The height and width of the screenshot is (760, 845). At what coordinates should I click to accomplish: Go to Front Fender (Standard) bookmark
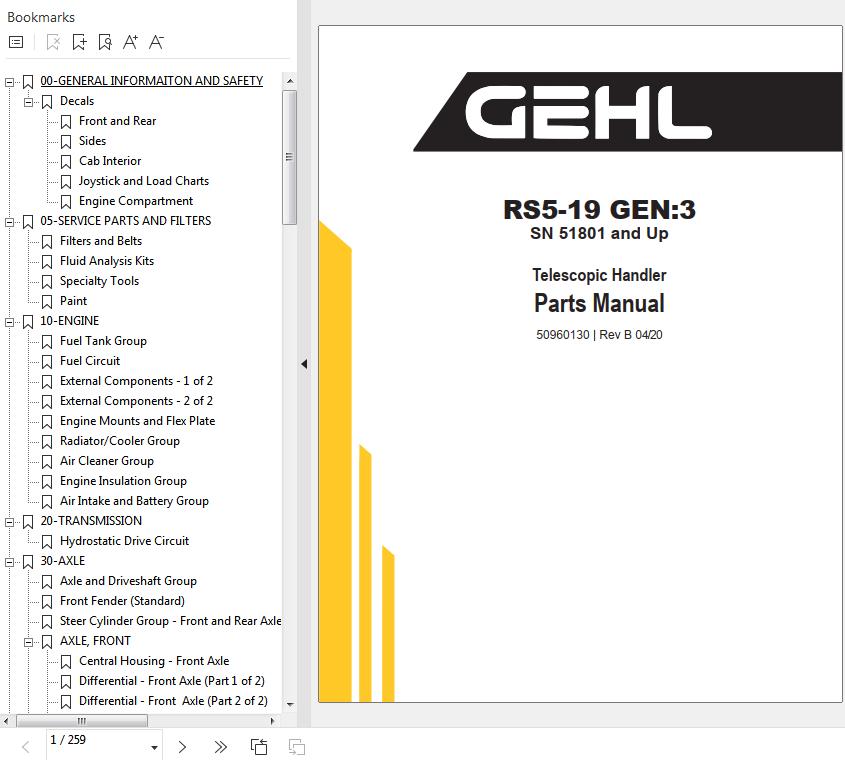click(122, 600)
